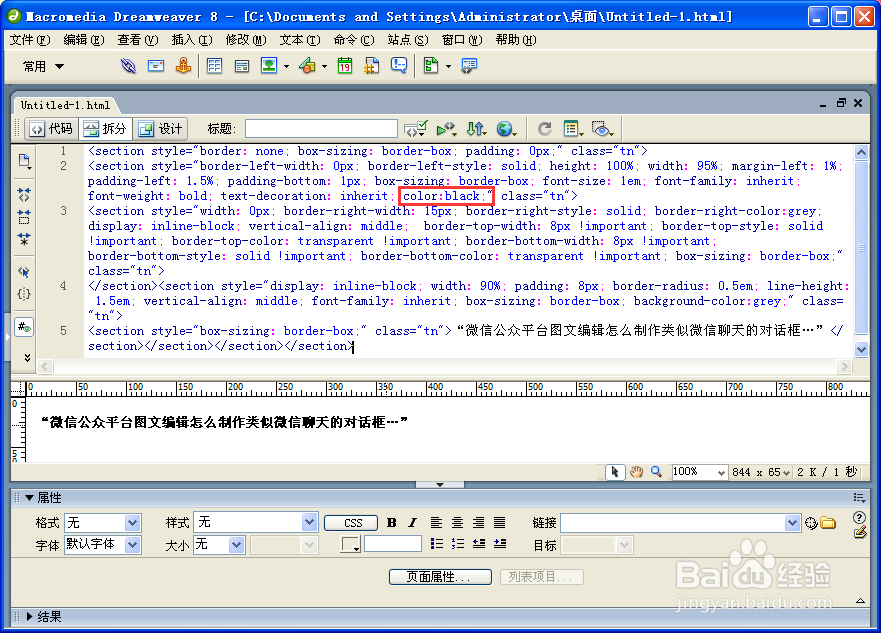The height and width of the screenshot is (633, 881).
Task: Switch to Code view
Action: [x=51, y=129]
